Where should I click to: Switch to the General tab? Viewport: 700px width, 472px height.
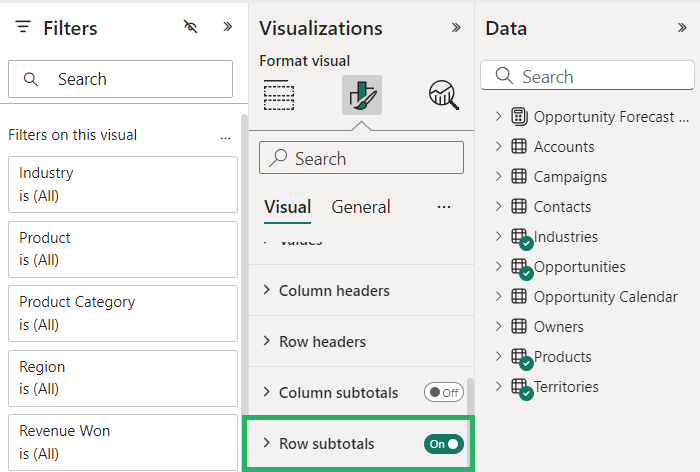[x=361, y=207]
